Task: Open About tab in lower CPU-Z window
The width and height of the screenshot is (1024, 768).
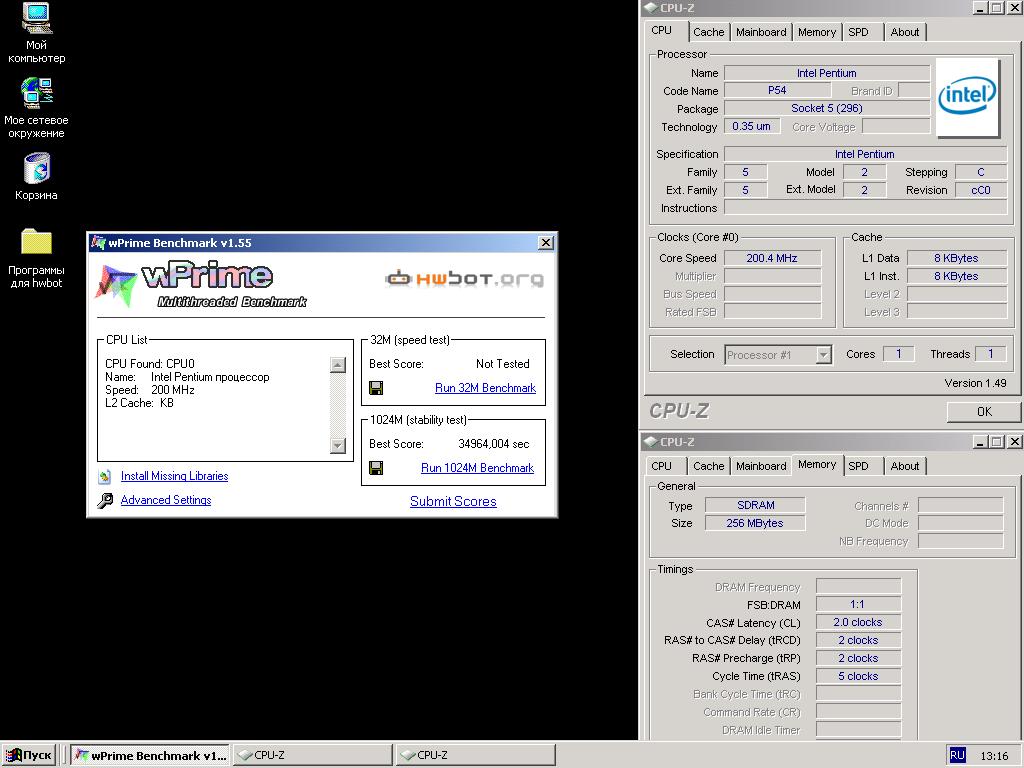Action: (904, 466)
